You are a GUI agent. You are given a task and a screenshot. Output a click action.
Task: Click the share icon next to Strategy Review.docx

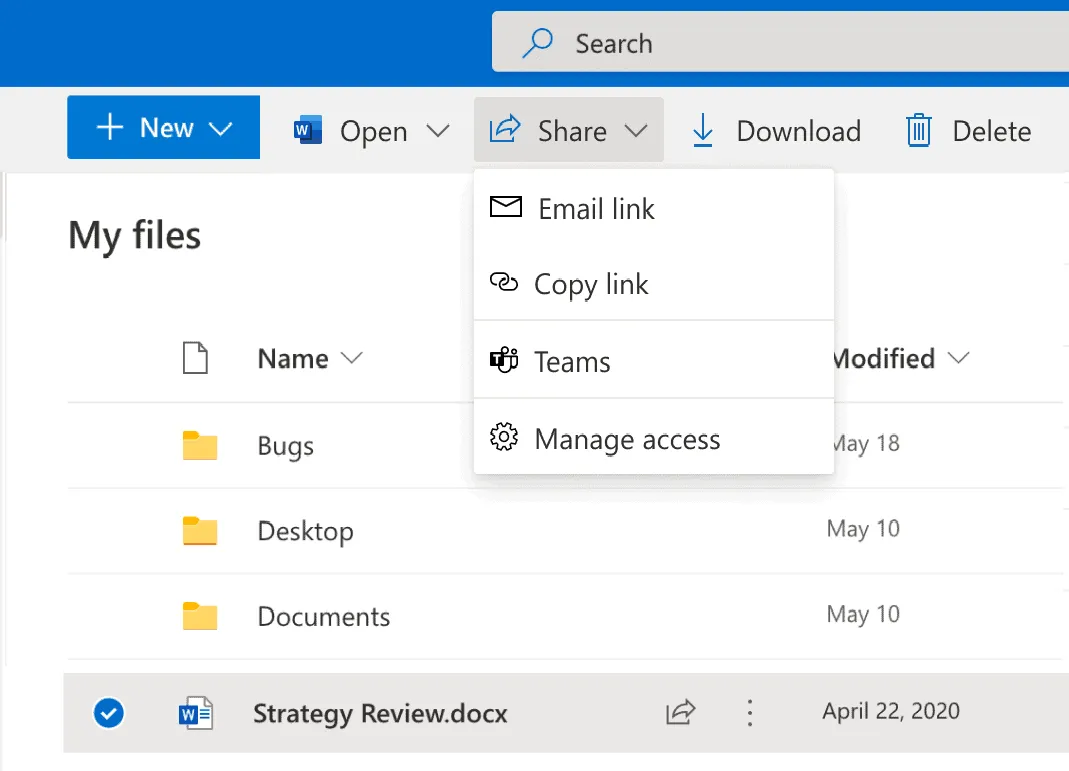680,712
